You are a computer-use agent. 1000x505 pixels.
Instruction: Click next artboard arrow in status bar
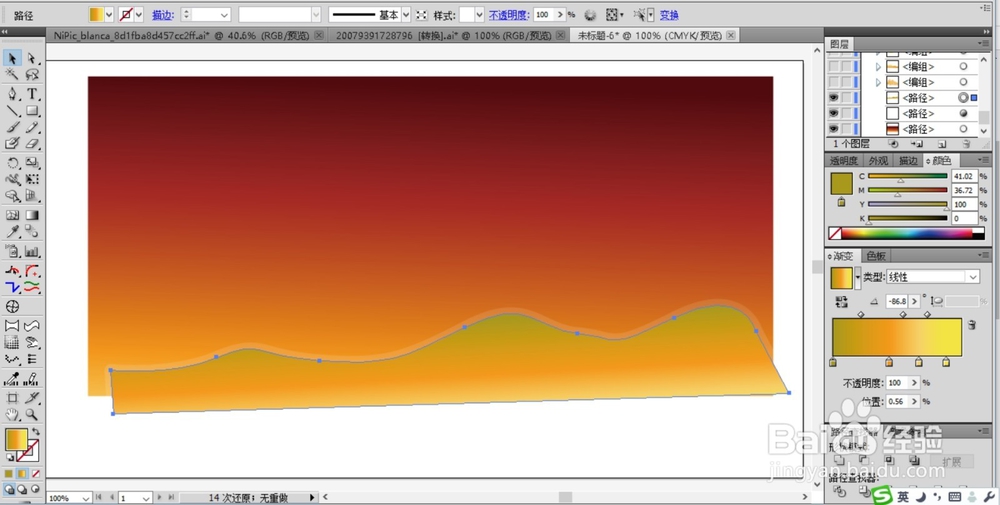tap(159, 497)
